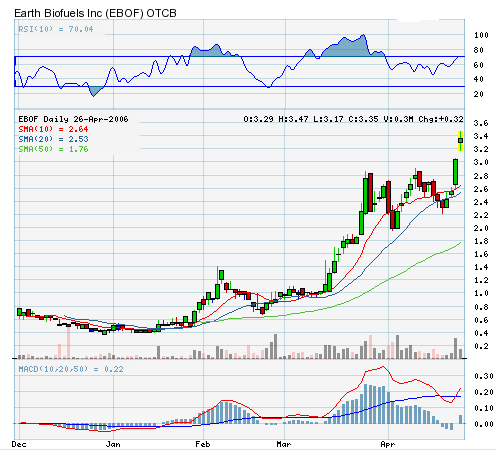Click the RSI axis value "100"

[481, 35]
